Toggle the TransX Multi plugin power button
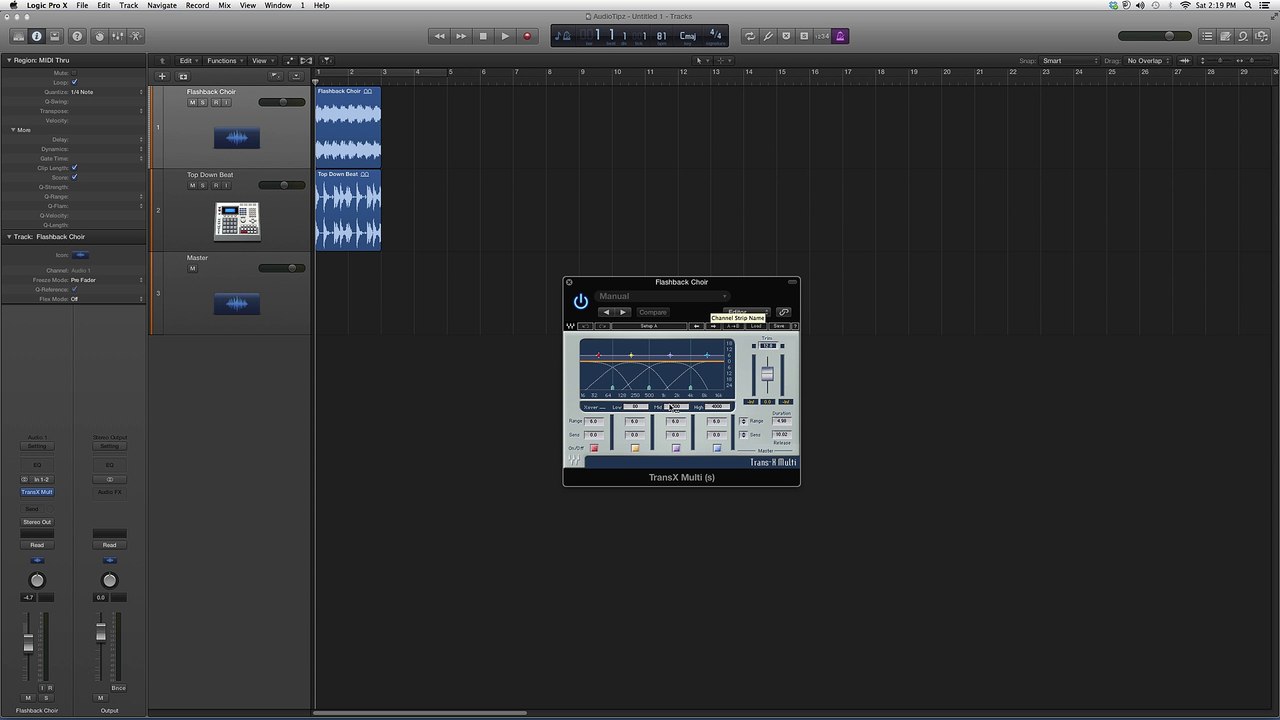Viewport: 1280px width, 720px height. click(x=580, y=301)
